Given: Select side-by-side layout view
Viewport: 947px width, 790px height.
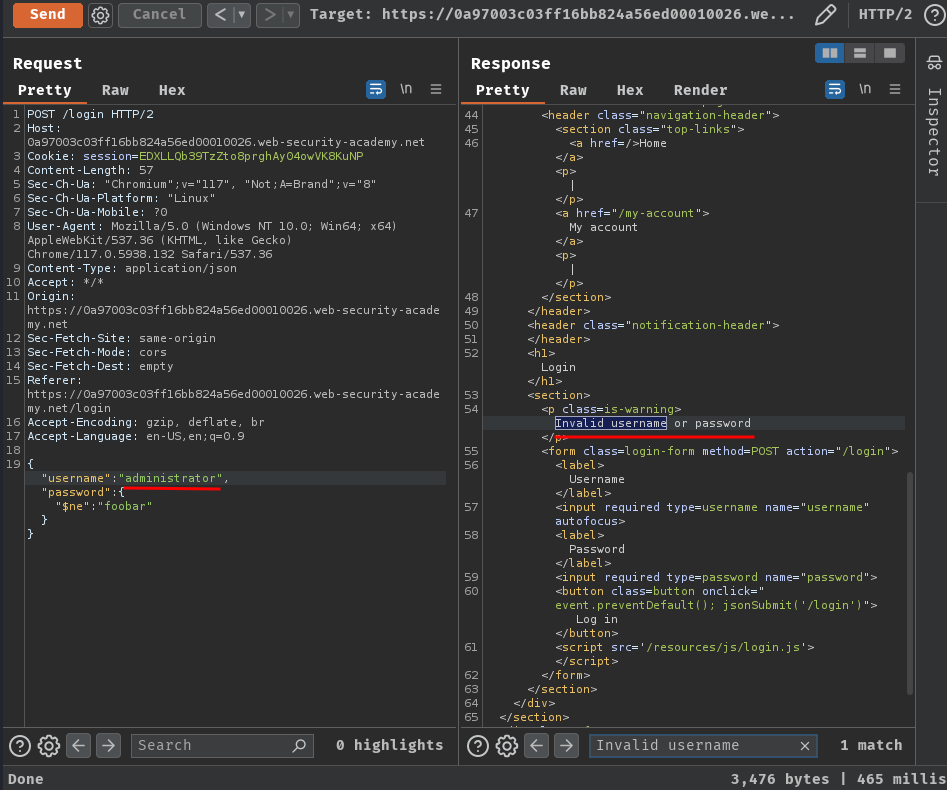Looking at the screenshot, I should pos(829,53).
